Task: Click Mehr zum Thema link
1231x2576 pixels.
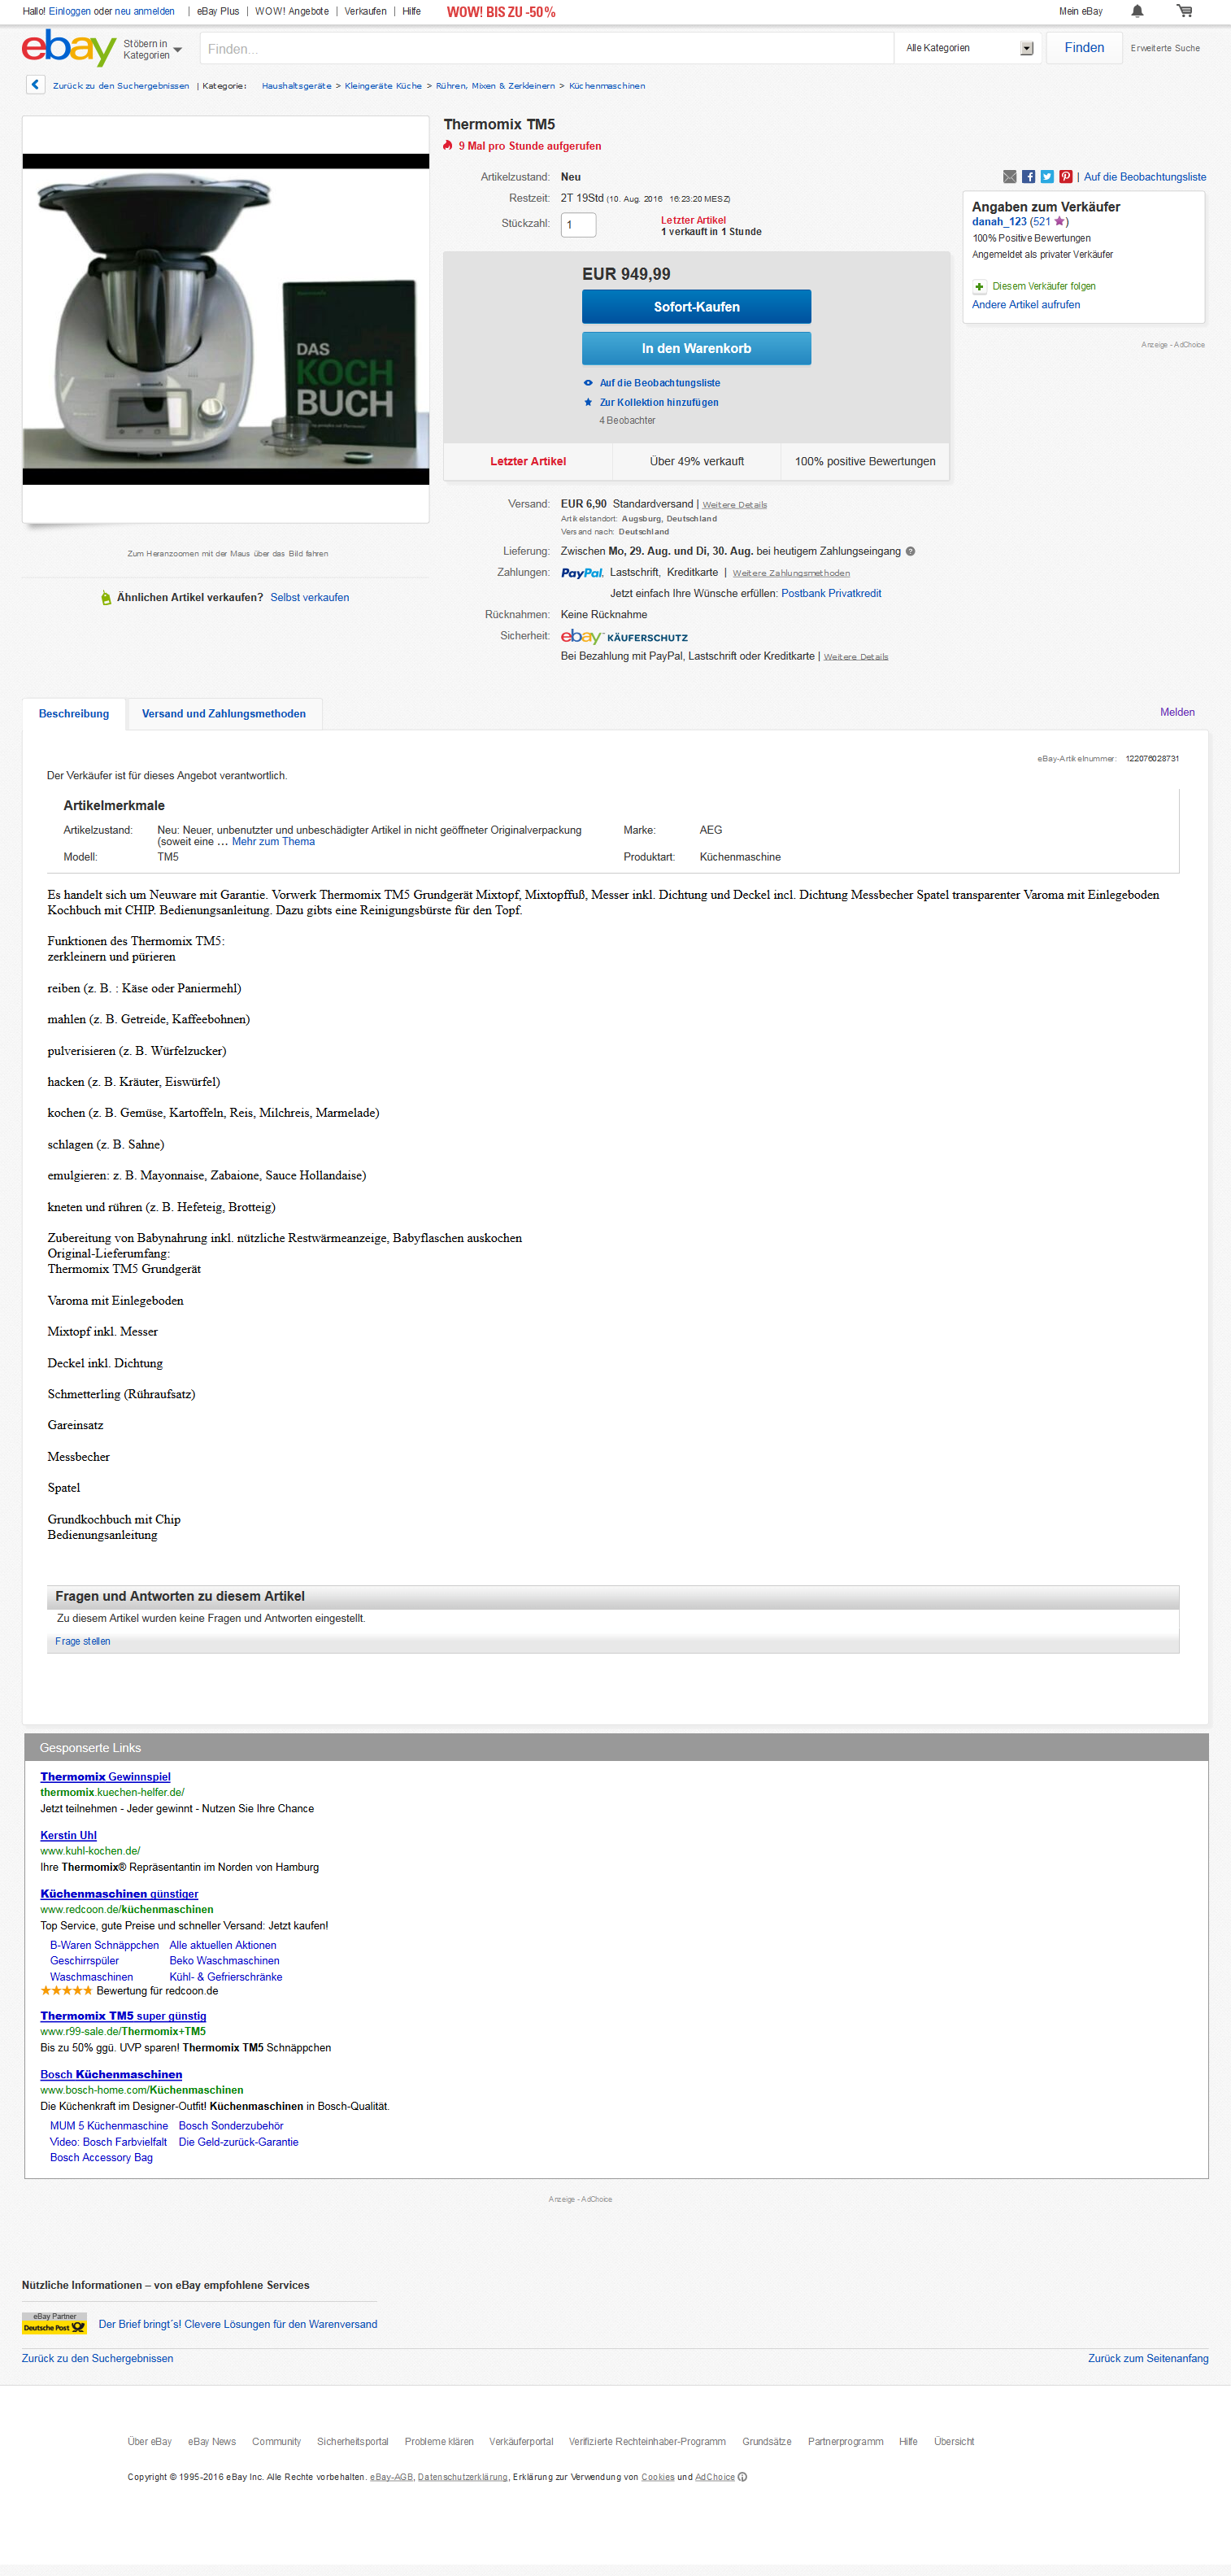Action: pos(273,842)
